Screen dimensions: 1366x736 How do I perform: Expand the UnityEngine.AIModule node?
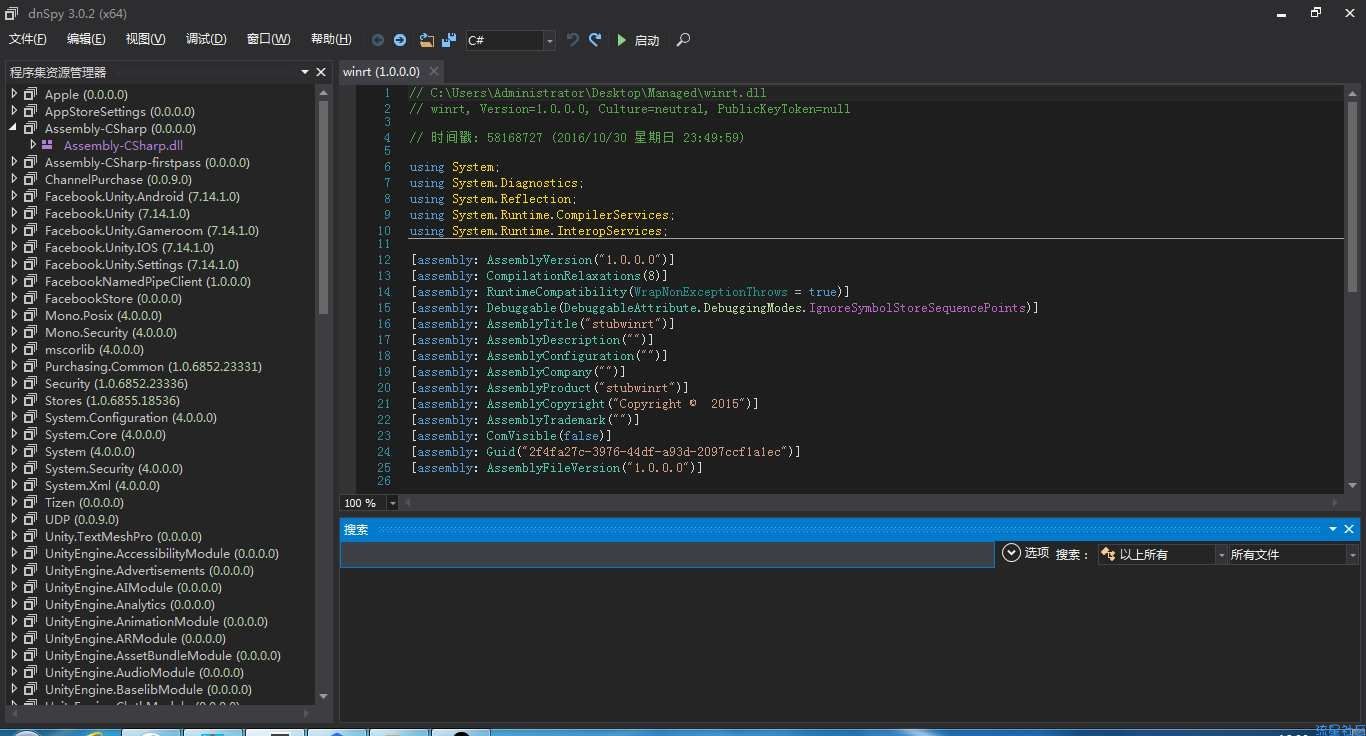coord(14,587)
